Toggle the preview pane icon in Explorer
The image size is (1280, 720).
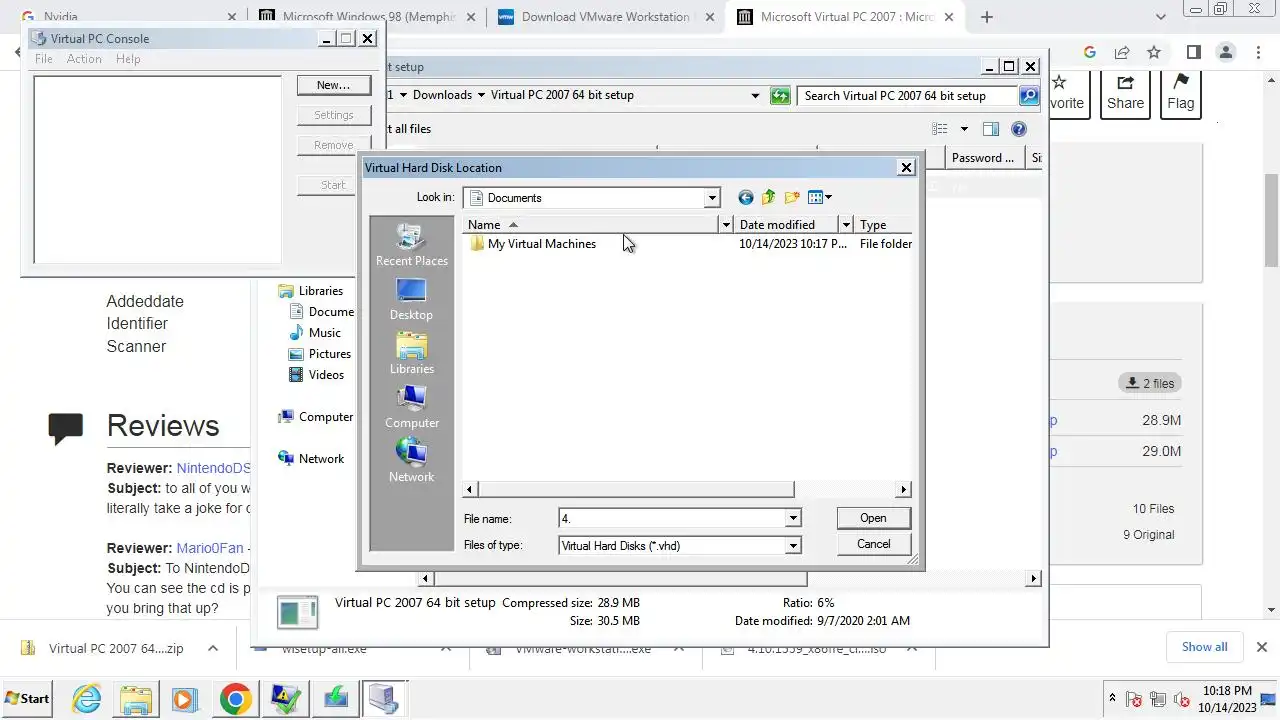991,129
